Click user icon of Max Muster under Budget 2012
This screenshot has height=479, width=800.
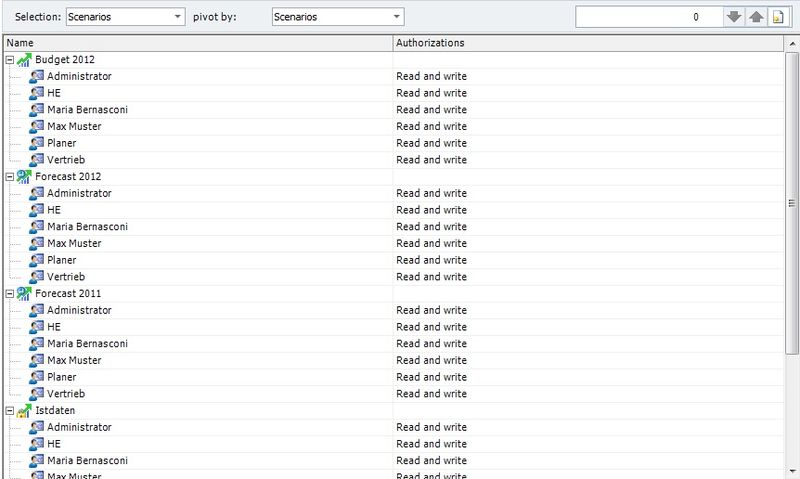pos(36,127)
